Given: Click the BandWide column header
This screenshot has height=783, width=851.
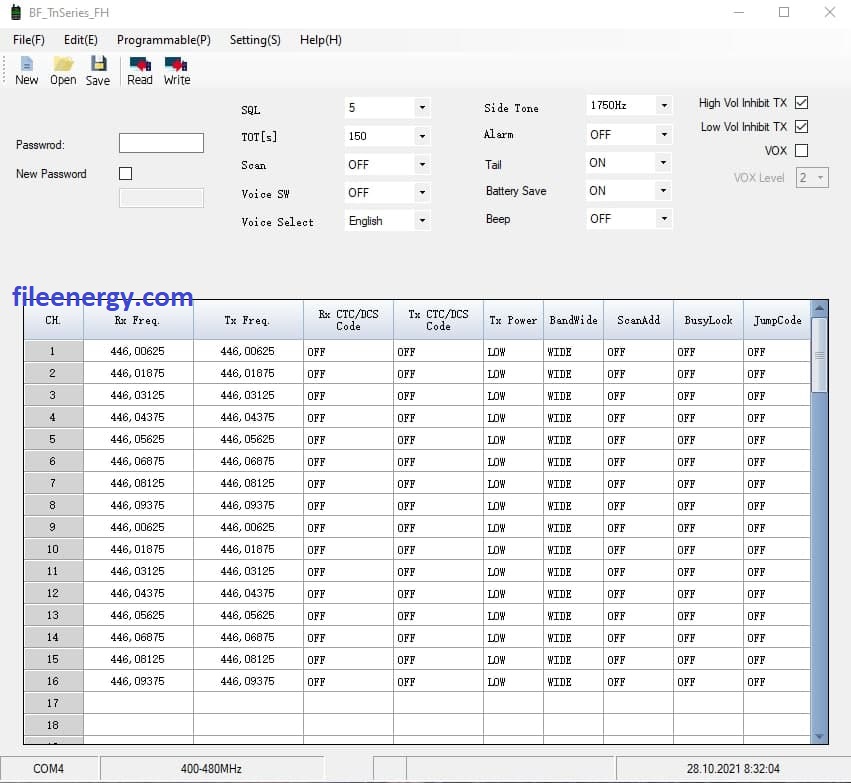Looking at the screenshot, I should click(573, 320).
